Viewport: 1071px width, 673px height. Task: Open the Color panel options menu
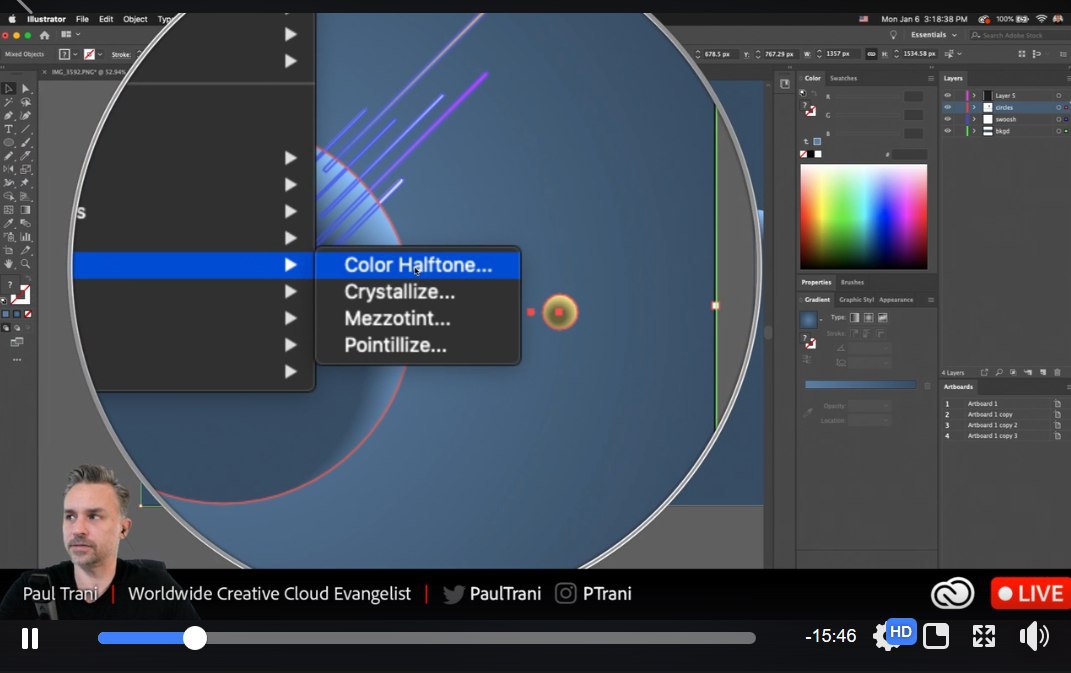point(930,79)
